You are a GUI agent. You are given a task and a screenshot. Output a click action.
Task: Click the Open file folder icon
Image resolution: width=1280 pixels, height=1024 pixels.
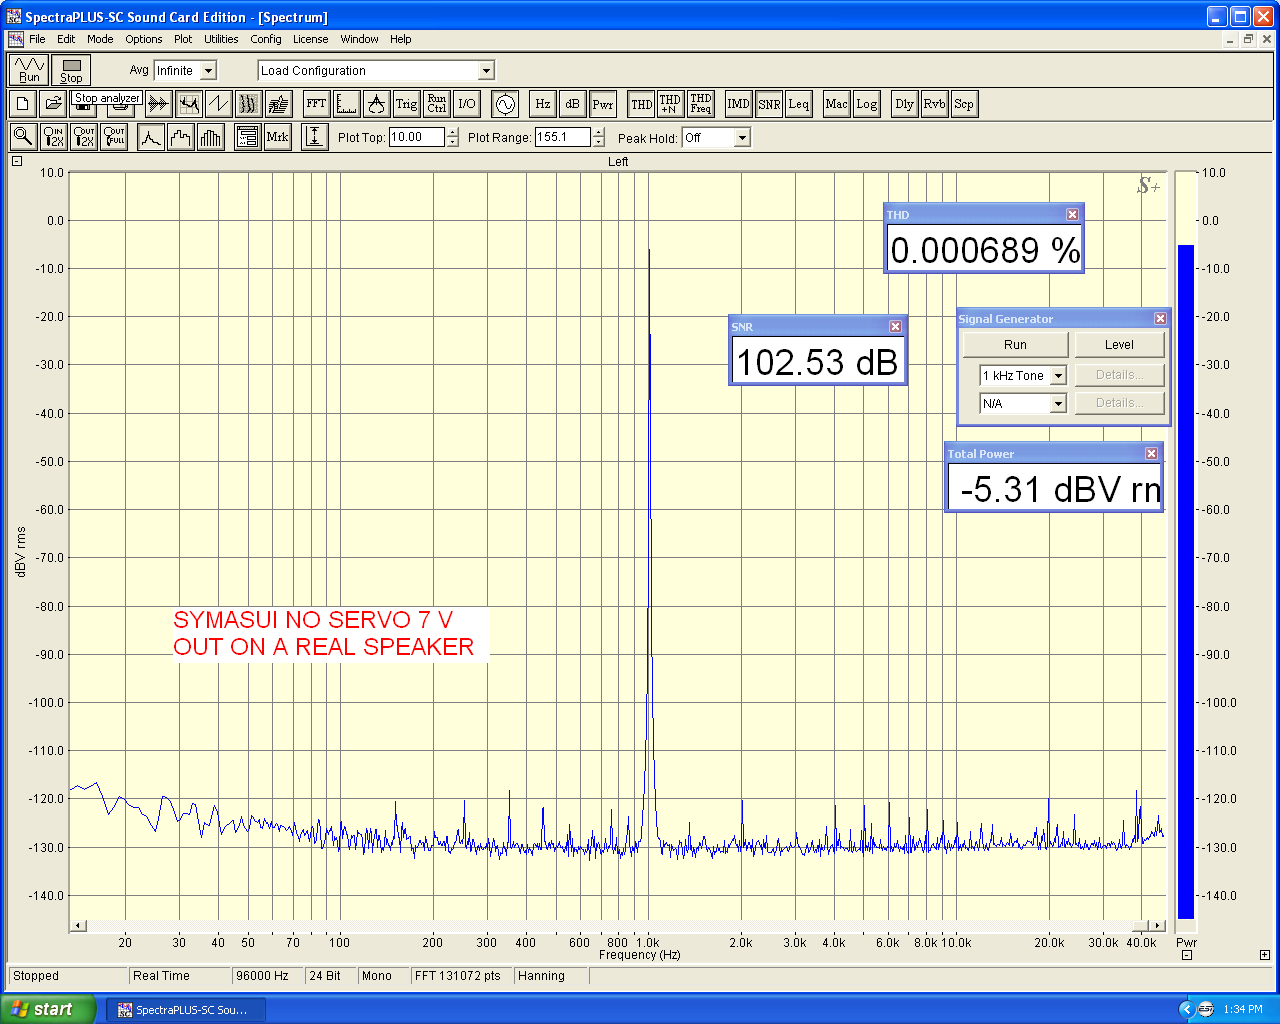pyautogui.click(x=53, y=103)
